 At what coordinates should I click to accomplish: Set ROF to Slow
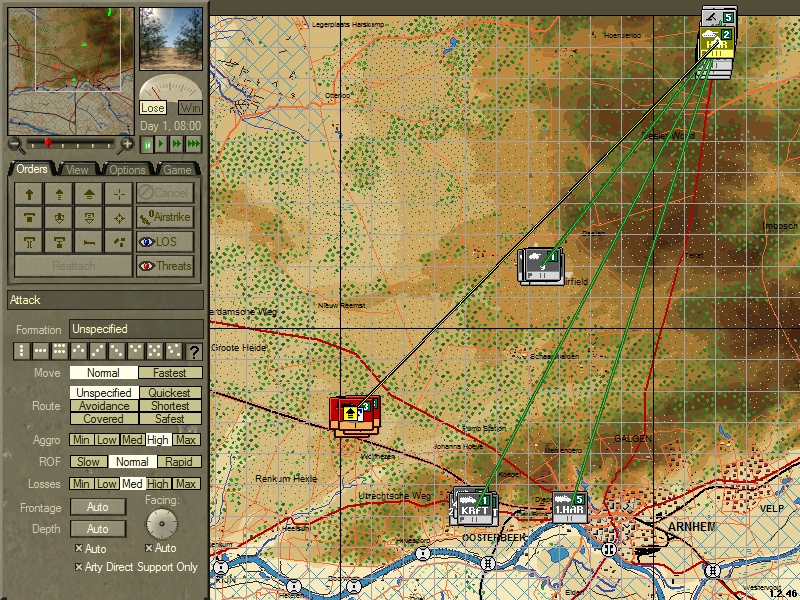(x=88, y=462)
